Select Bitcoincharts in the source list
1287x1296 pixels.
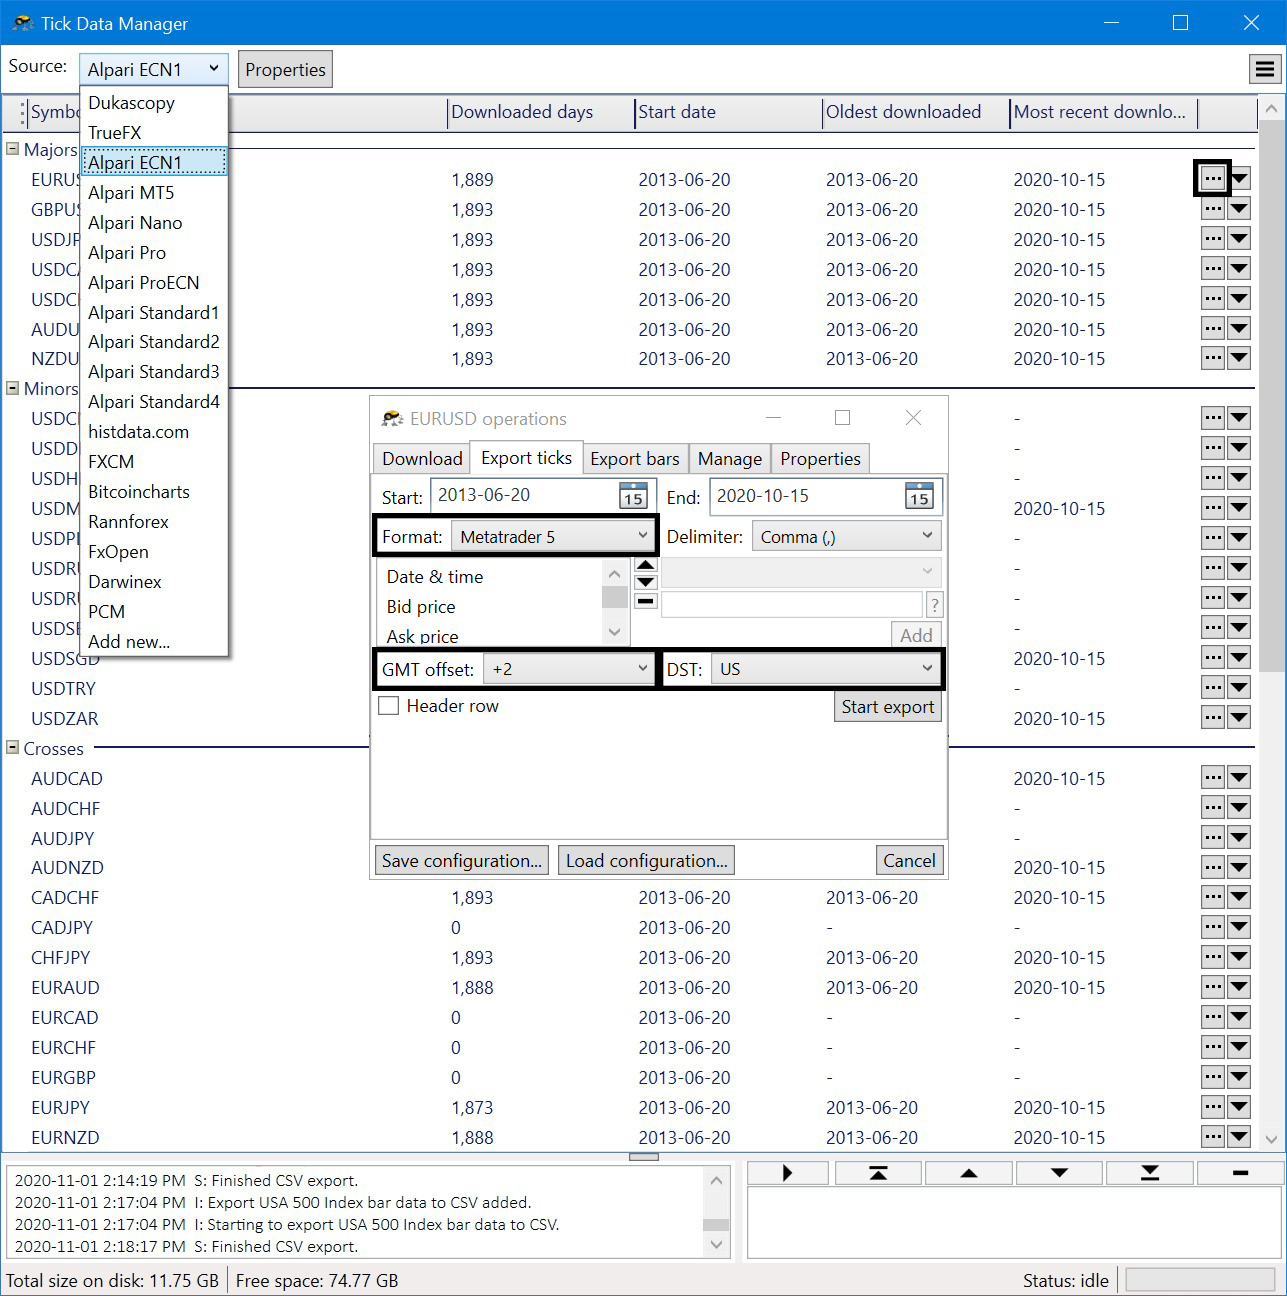click(x=154, y=492)
